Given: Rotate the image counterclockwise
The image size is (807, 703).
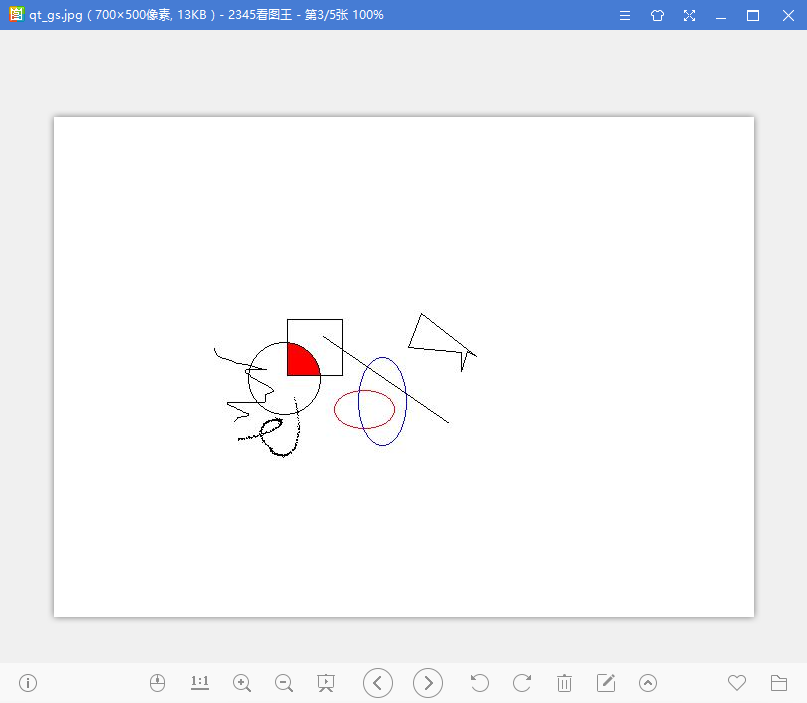Looking at the screenshot, I should [480, 683].
